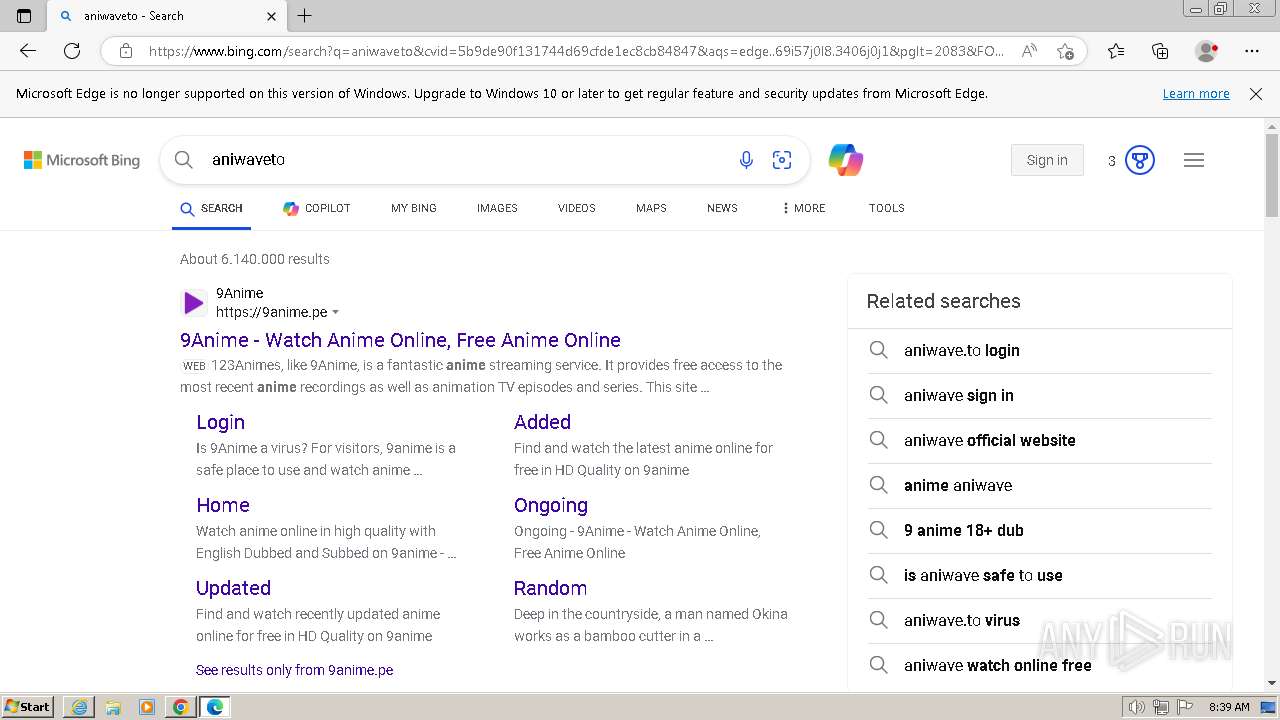Search related 'anime aniwave'
The image size is (1280, 720).
1039,486
